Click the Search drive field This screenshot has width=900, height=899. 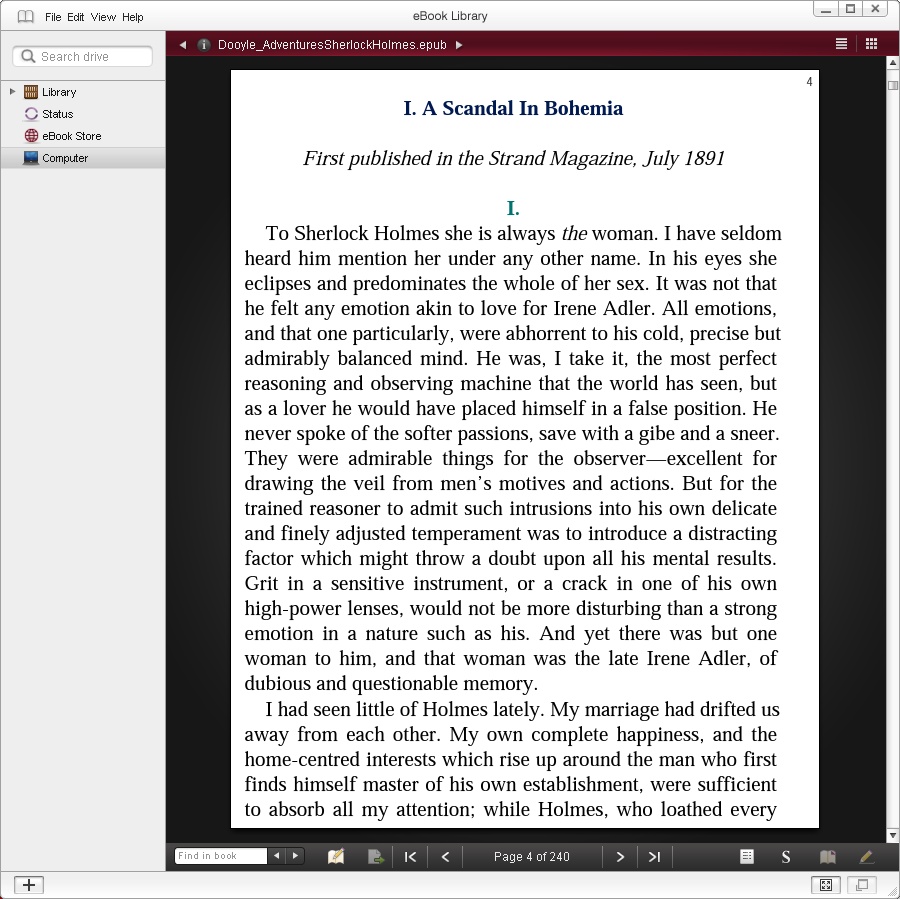[x=83, y=56]
